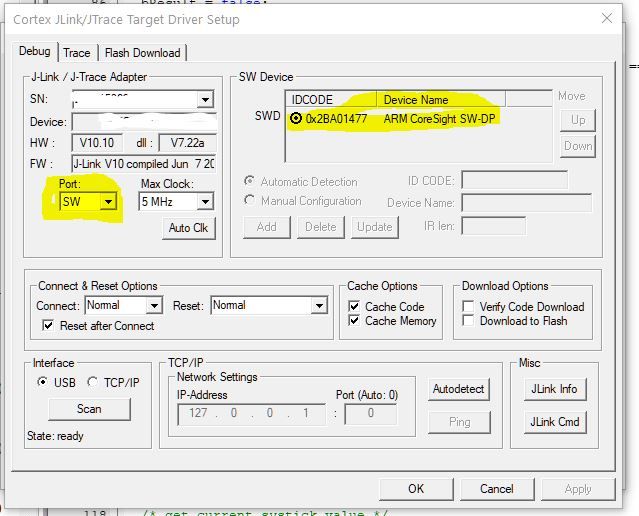Confirm with the OK button
Screen dimensions: 639x516
point(416,489)
